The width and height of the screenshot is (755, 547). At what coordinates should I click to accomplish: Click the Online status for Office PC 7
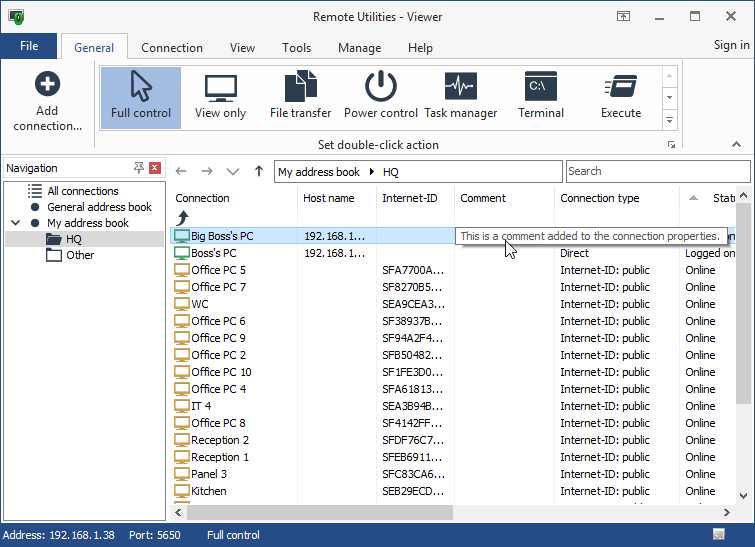coord(700,287)
